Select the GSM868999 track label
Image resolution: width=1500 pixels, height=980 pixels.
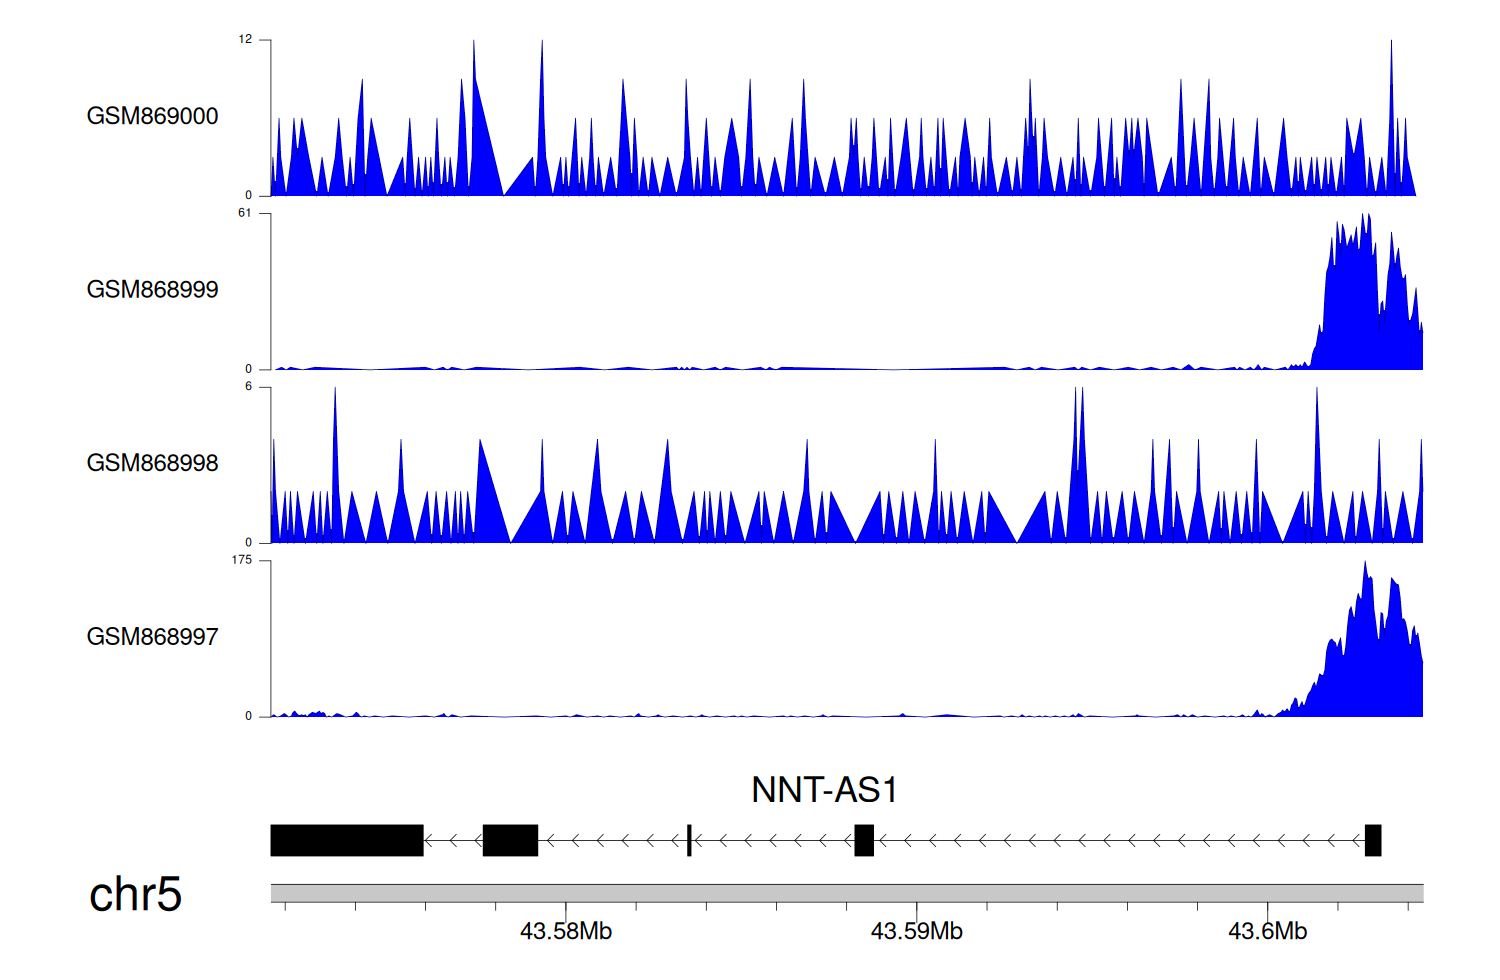(x=152, y=290)
